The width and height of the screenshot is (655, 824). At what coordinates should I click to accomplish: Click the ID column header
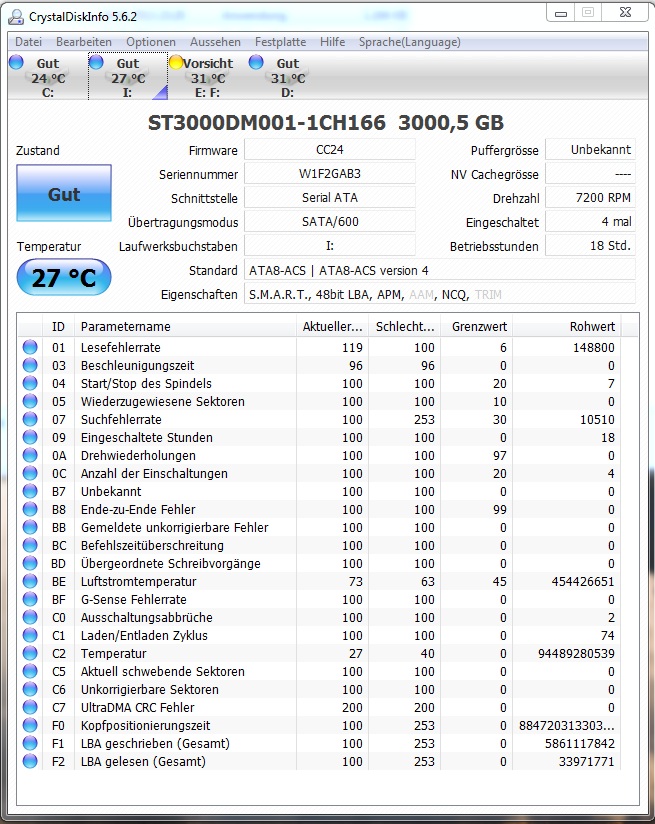(x=58, y=326)
